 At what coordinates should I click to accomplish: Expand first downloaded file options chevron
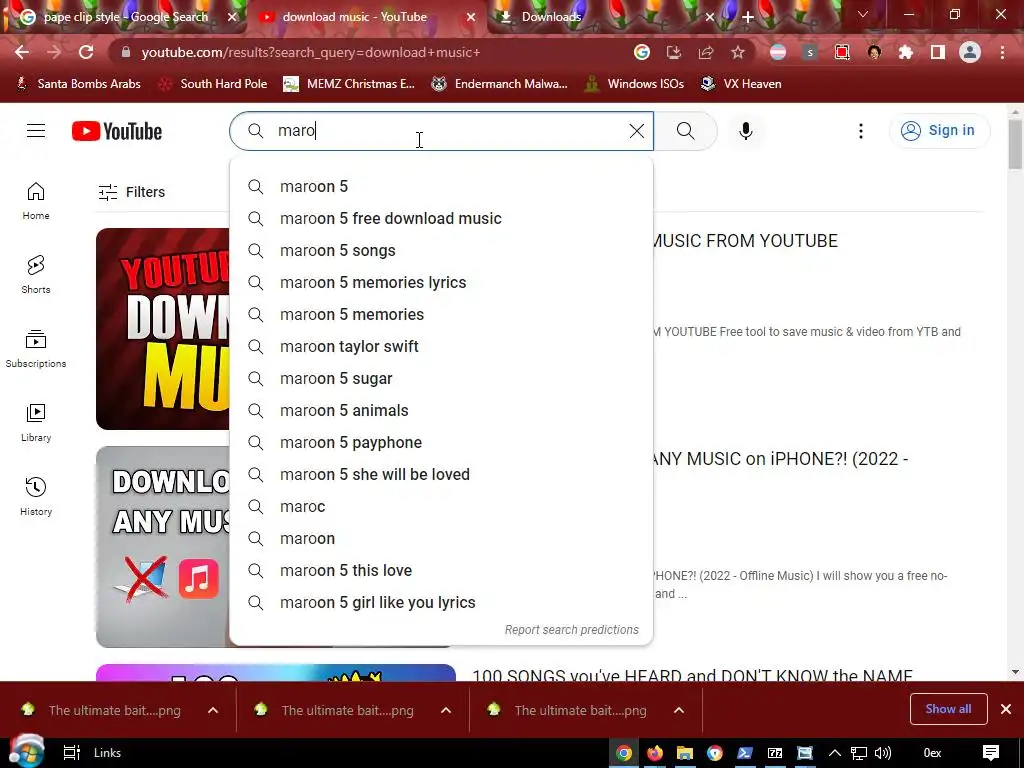point(213,710)
